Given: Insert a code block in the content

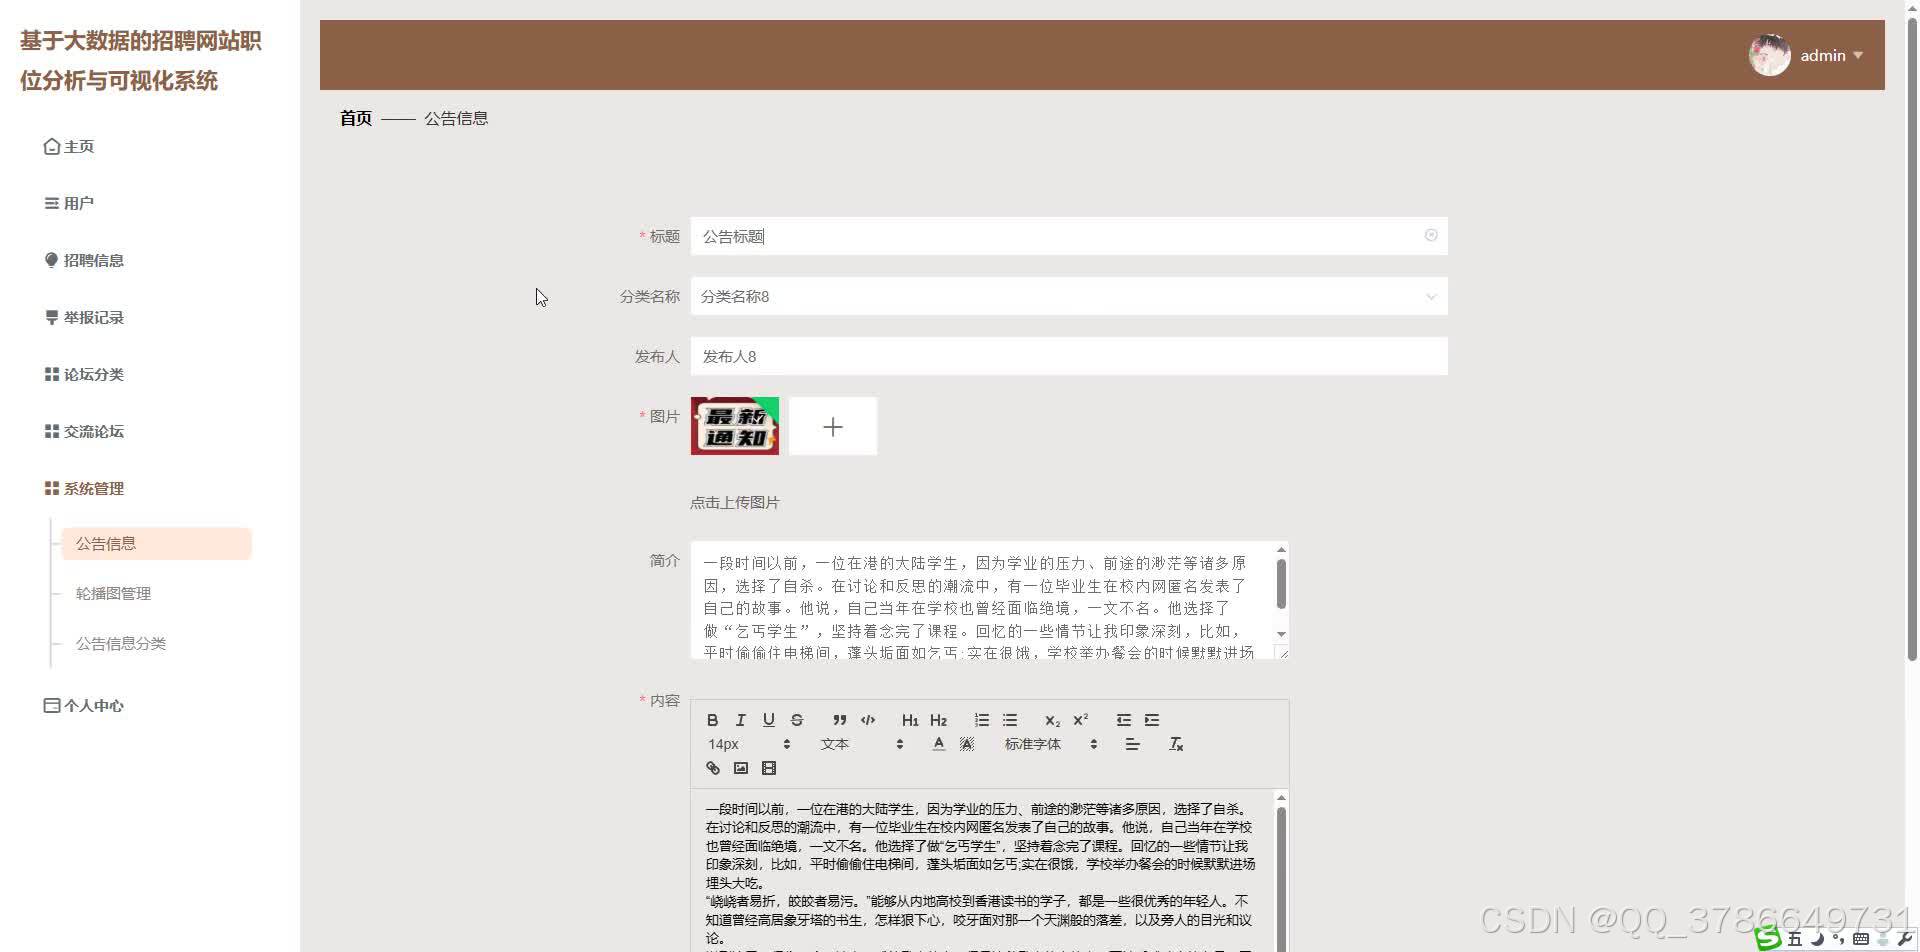Looking at the screenshot, I should (868, 720).
